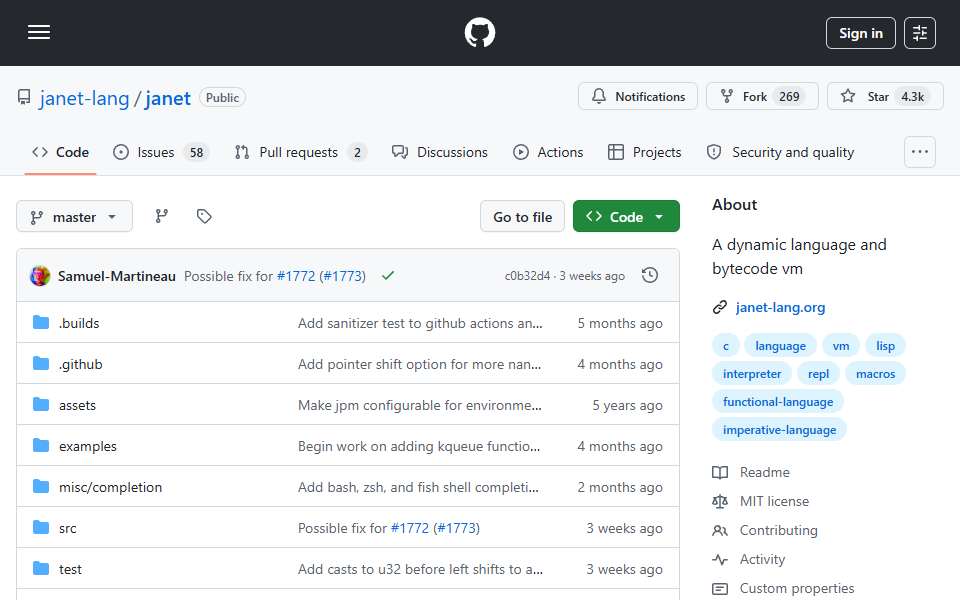Select the 'functional-language' topic tag
The image size is (960, 600).
pos(778,402)
